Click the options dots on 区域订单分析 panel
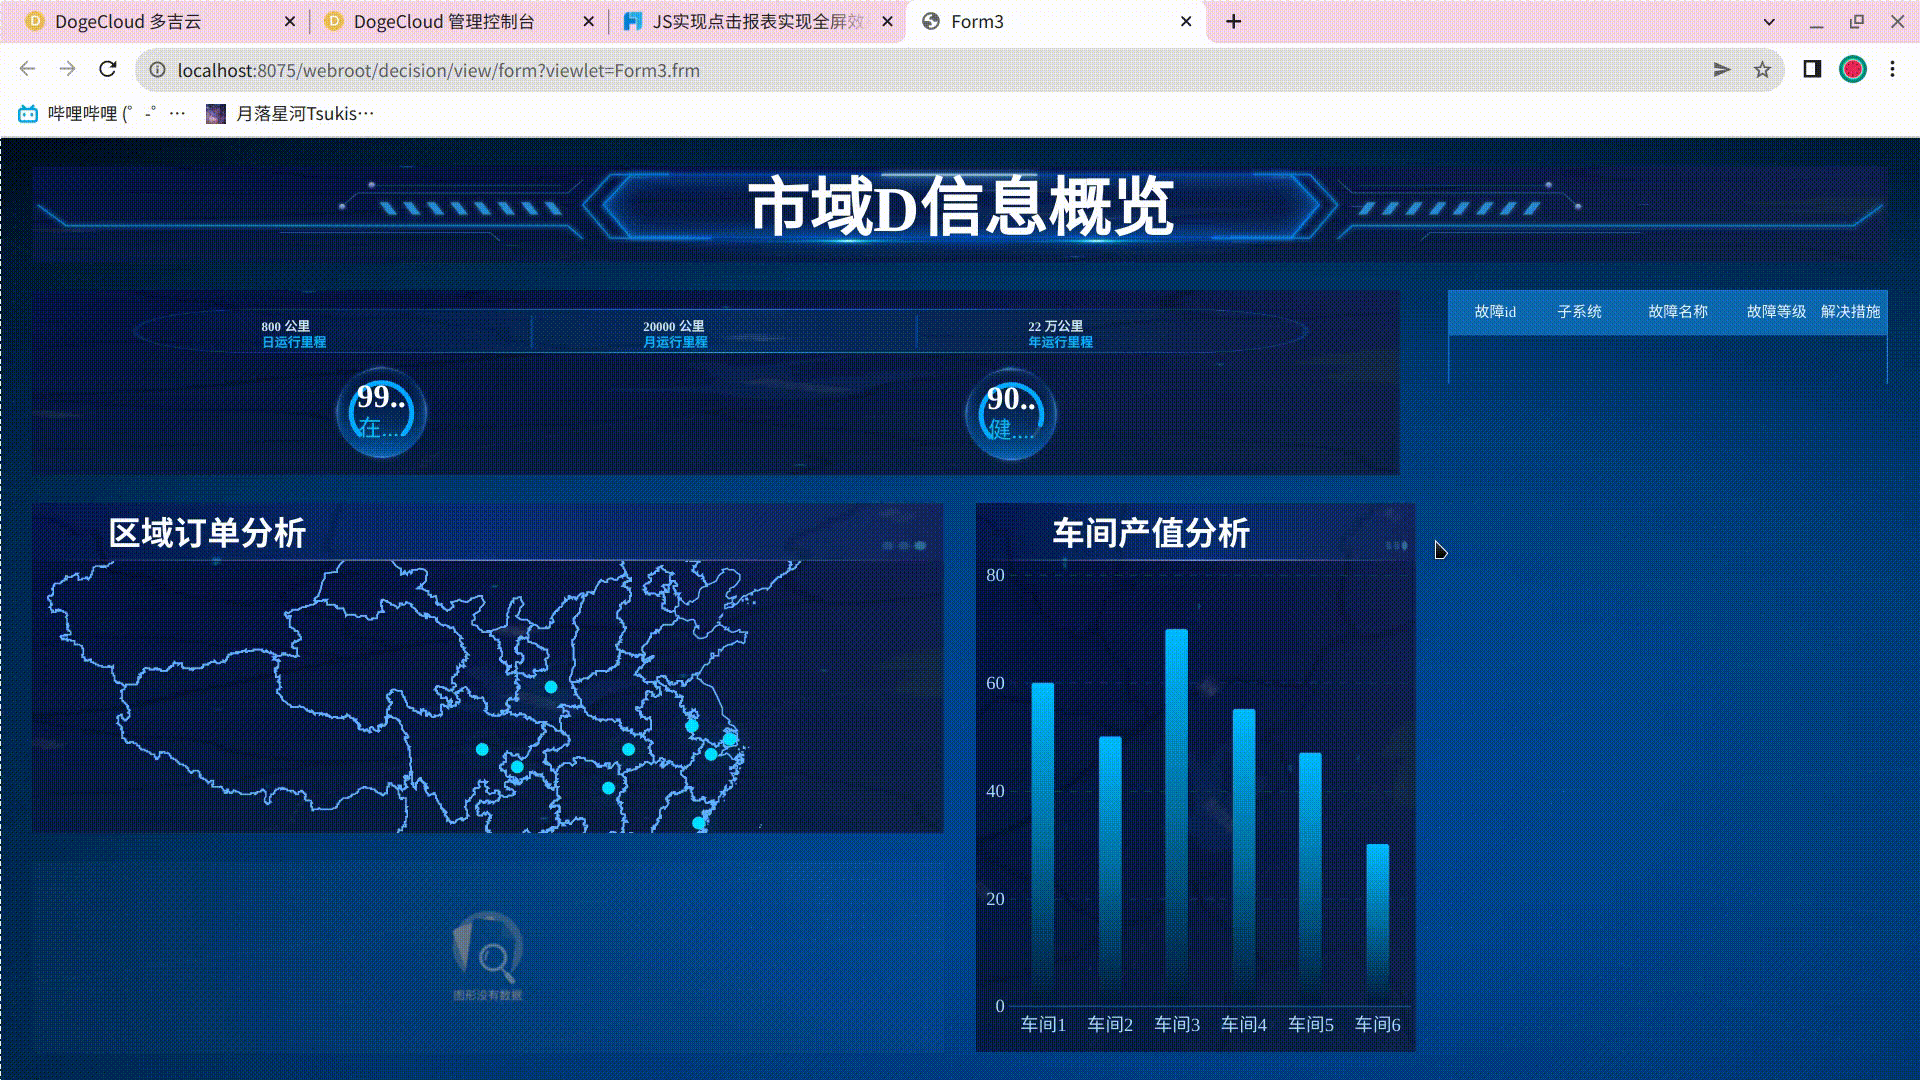Image resolution: width=1920 pixels, height=1080 pixels. 905,544
